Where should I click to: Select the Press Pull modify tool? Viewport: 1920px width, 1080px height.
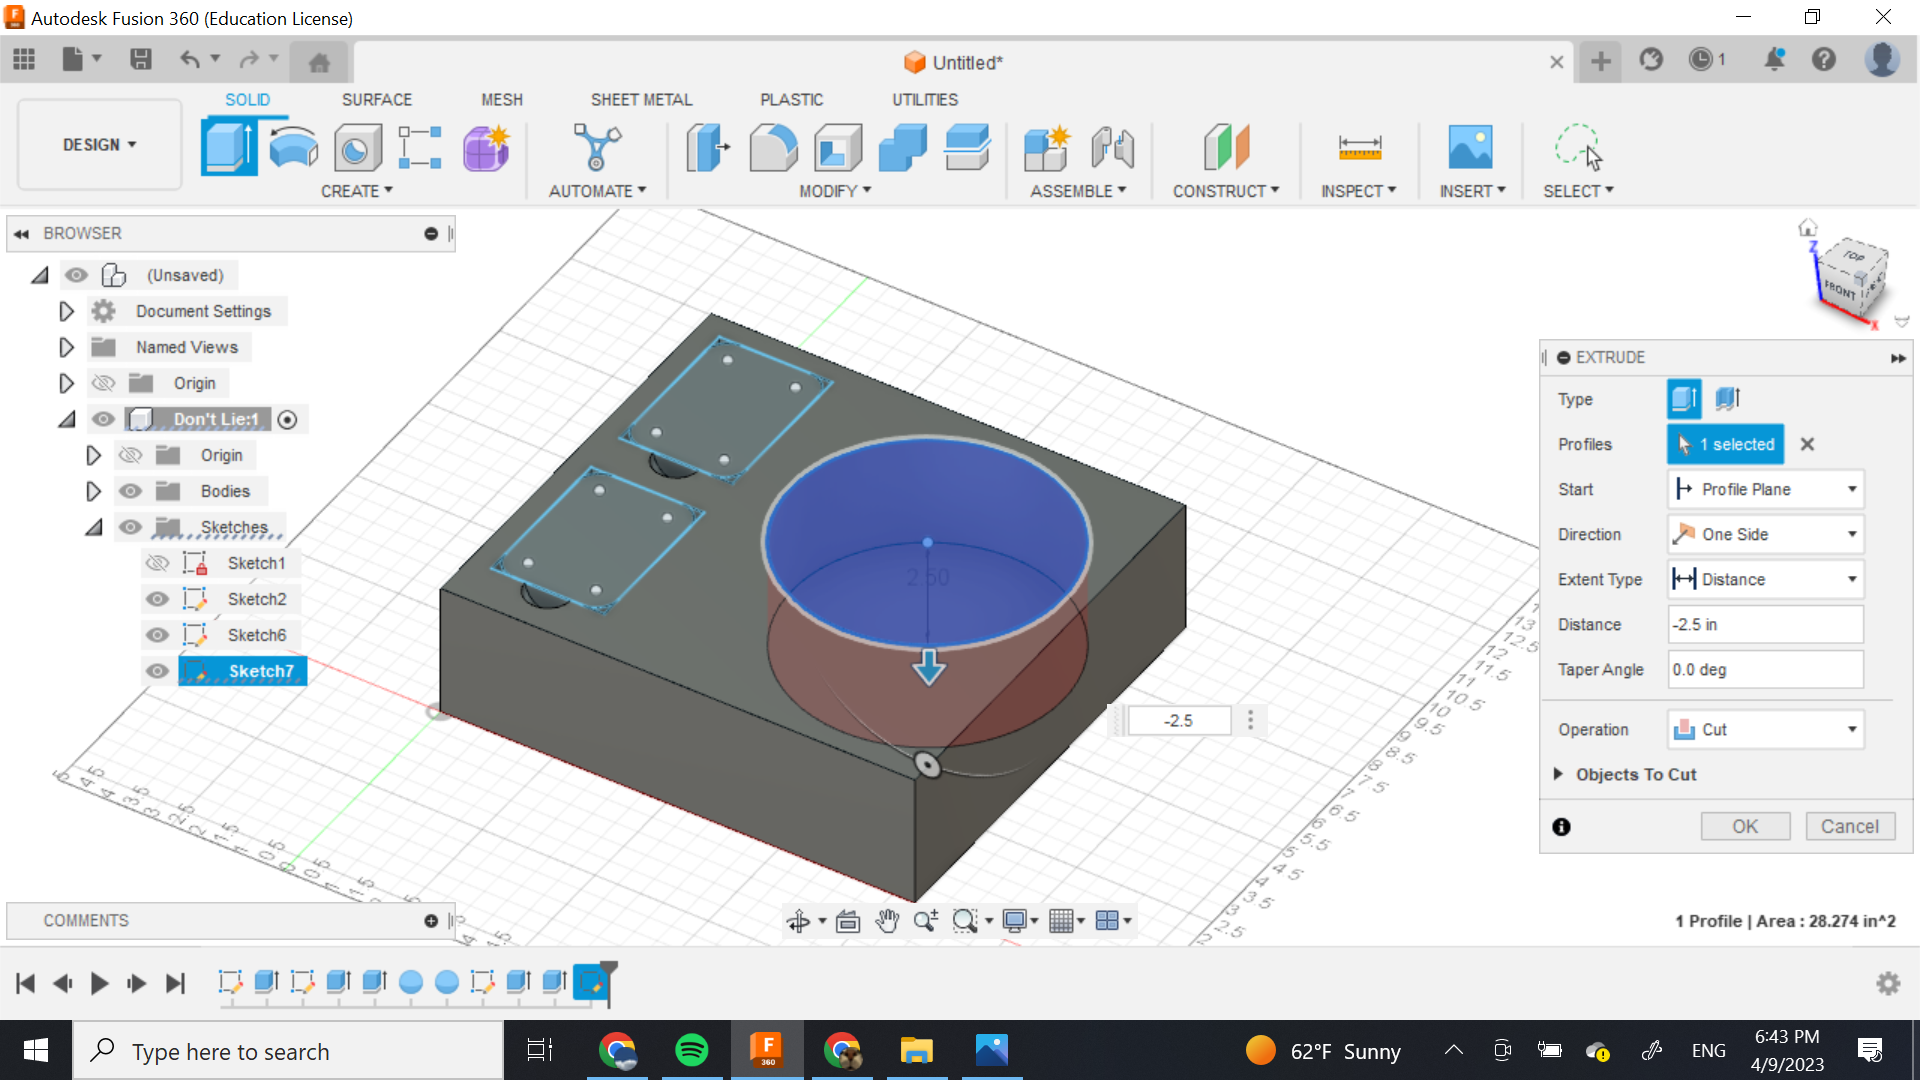[708, 147]
